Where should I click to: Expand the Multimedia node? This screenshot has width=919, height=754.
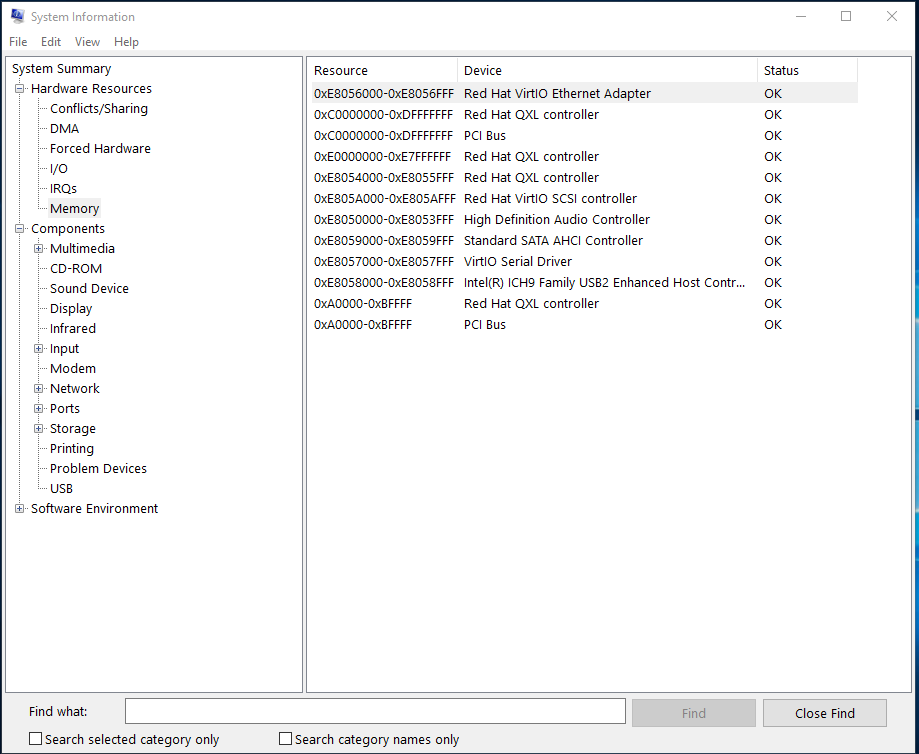point(39,249)
